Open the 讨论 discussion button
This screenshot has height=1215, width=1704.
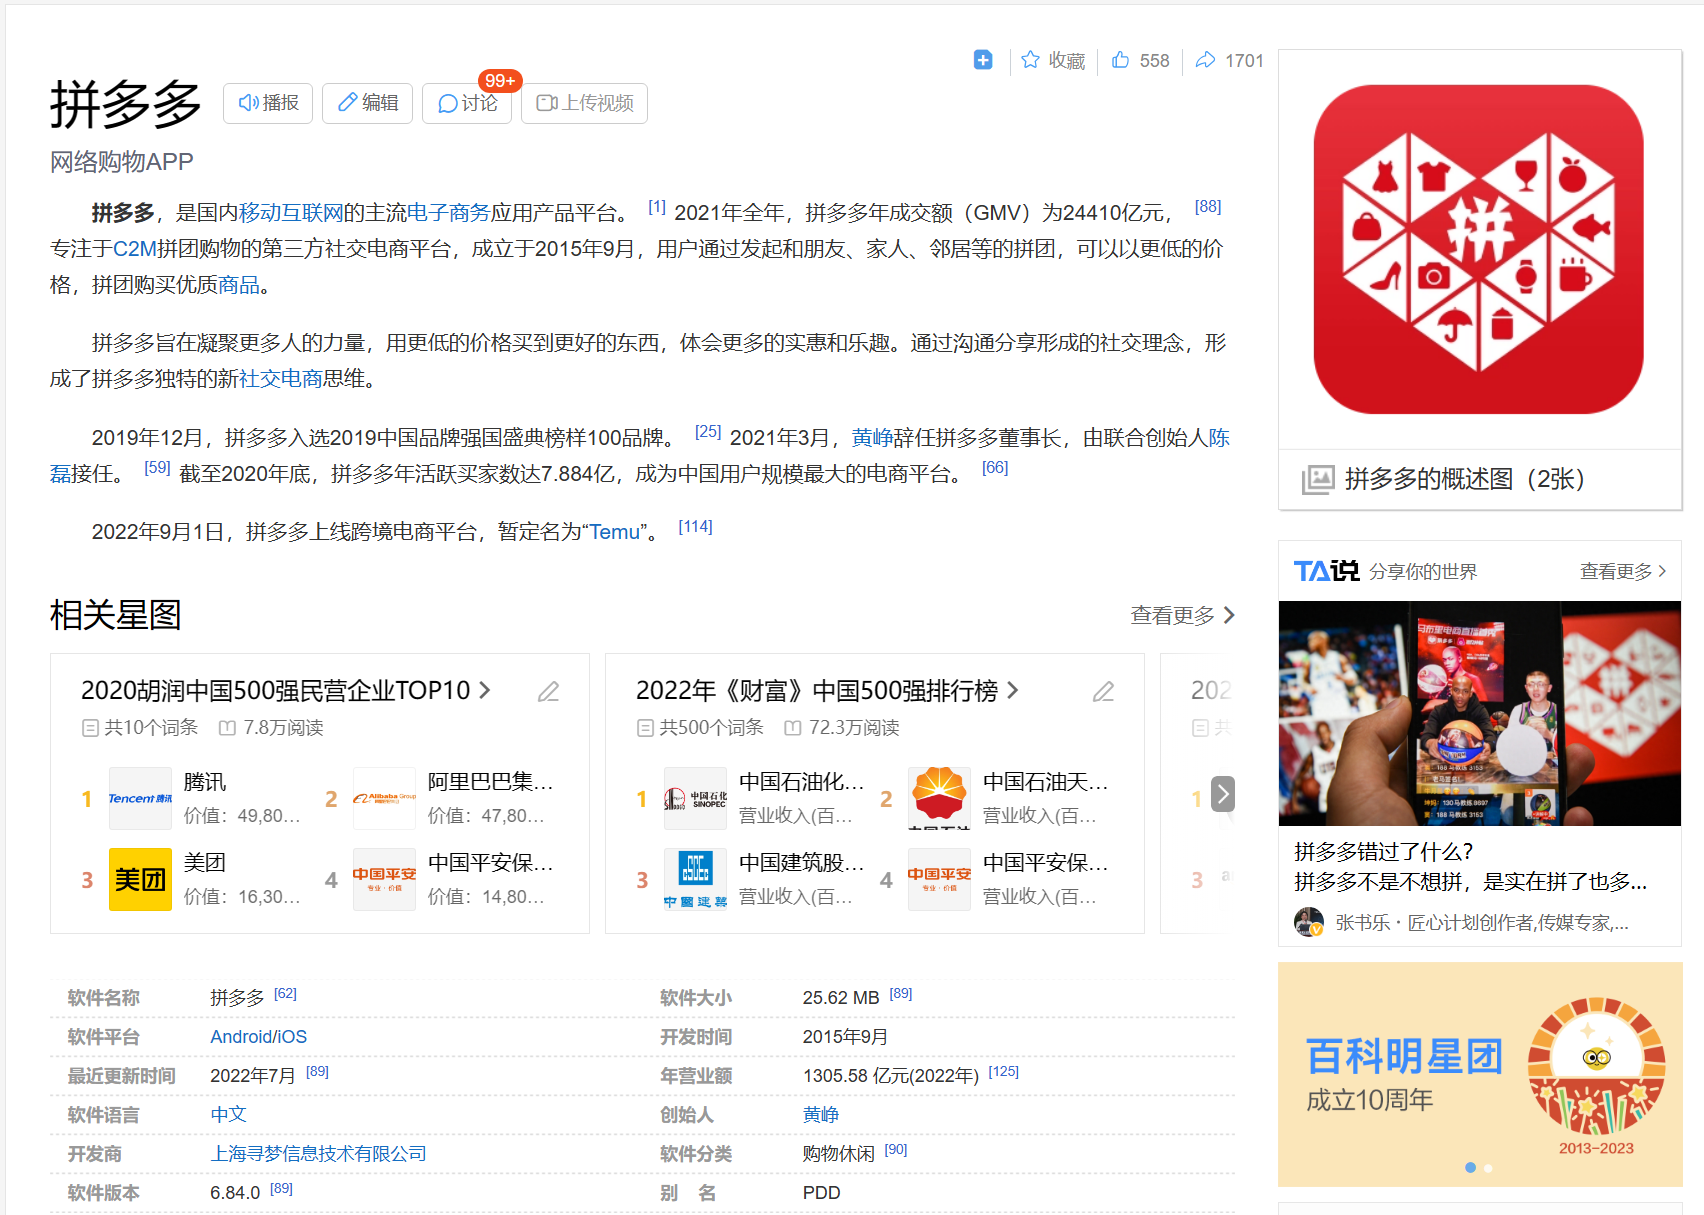467,103
